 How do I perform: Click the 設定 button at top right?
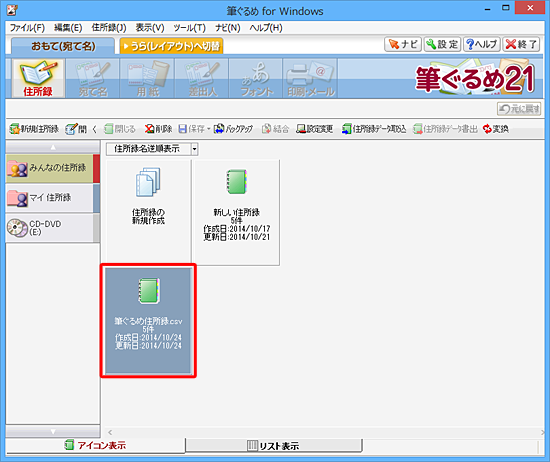[442, 44]
